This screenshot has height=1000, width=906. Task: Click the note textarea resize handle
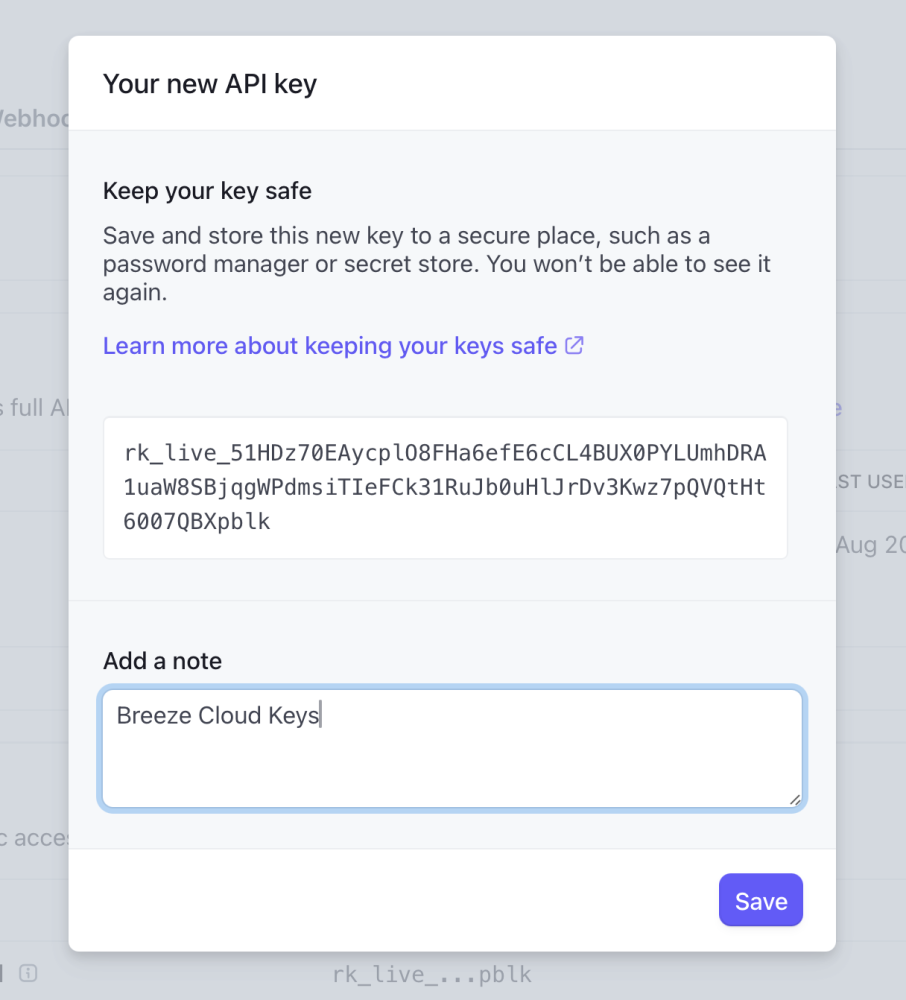[x=794, y=798]
